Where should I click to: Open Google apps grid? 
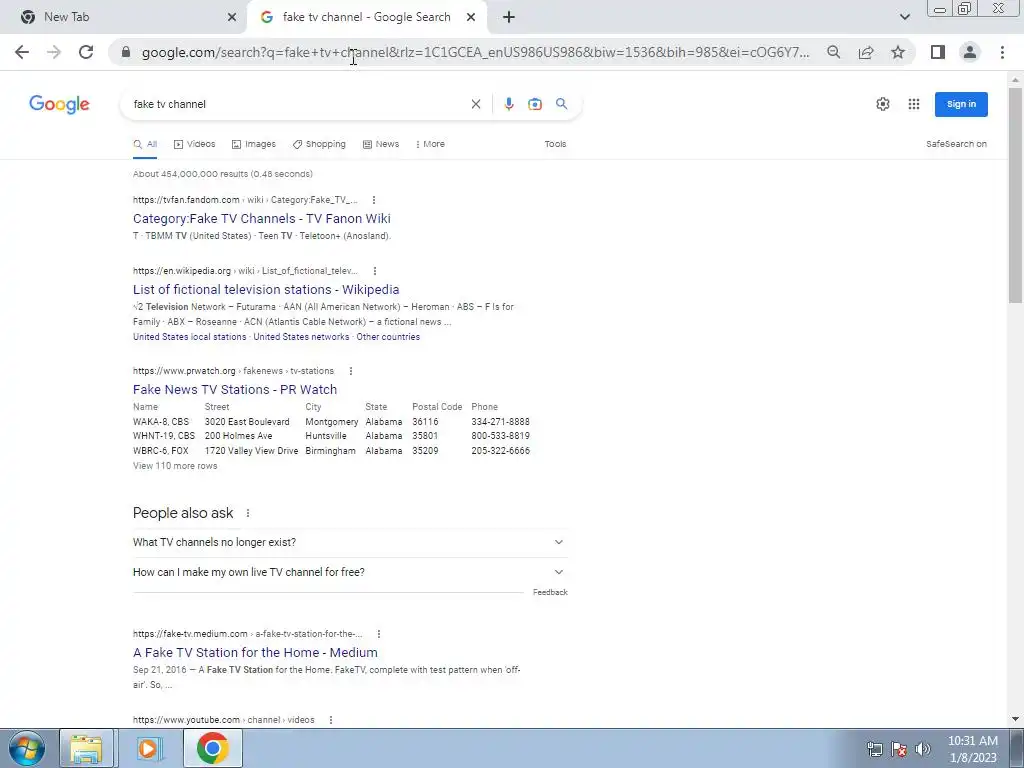click(914, 104)
